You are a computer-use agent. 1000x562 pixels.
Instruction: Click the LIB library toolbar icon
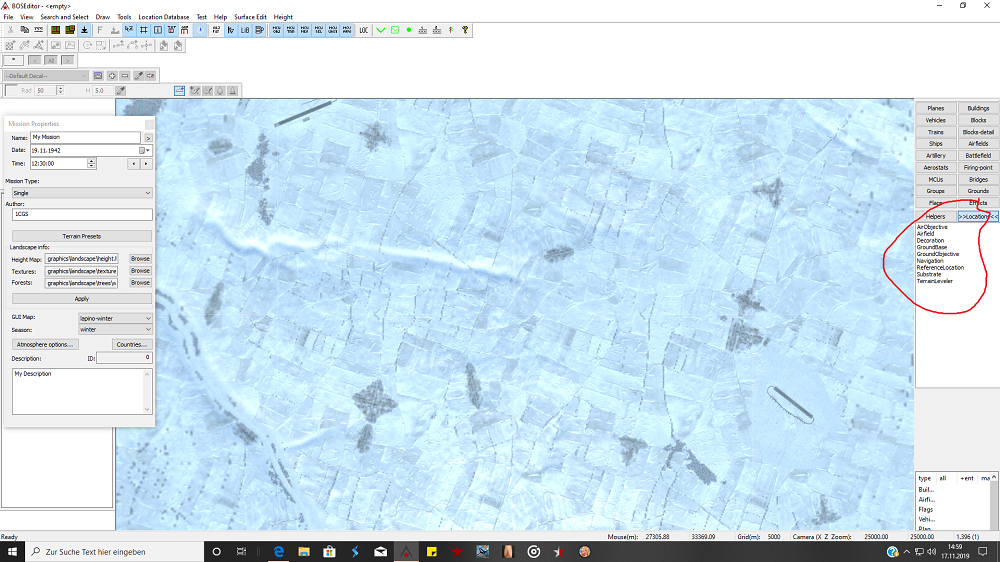click(x=245, y=30)
